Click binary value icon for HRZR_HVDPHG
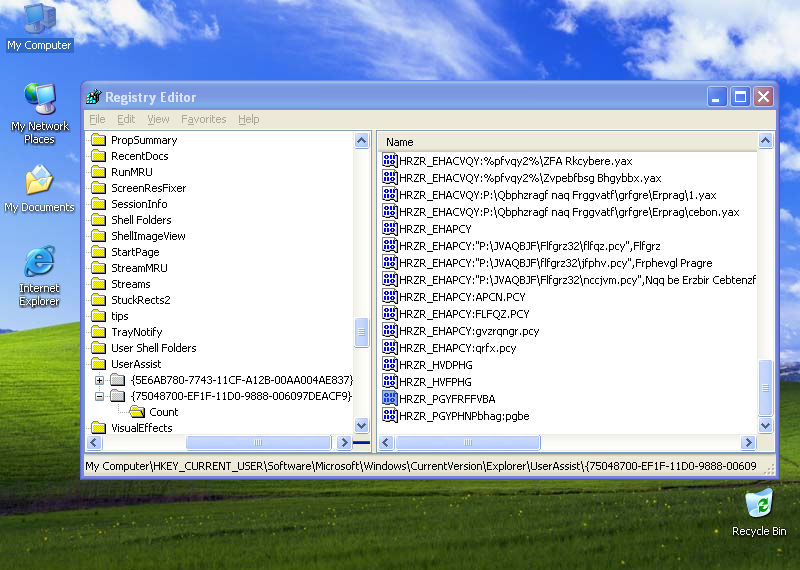Screen dimensions: 800x570 pyautogui.click(x=390, y=364)
